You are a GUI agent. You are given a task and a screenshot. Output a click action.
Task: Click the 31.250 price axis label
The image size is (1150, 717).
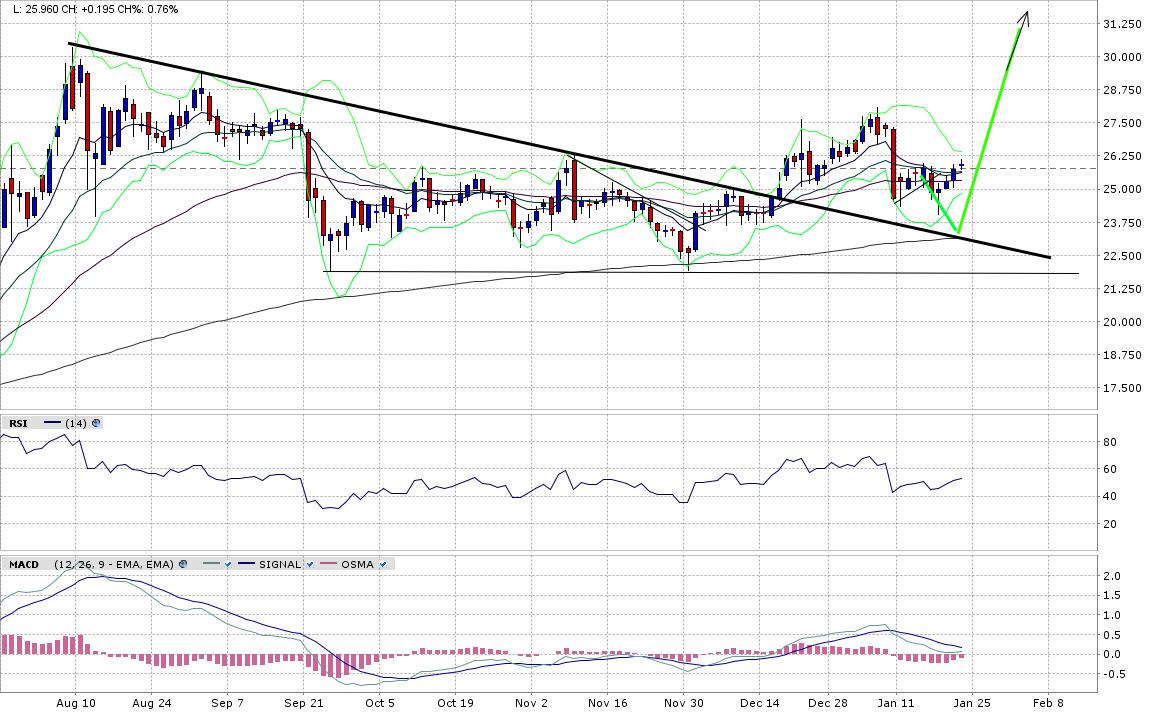[1122, 24]
